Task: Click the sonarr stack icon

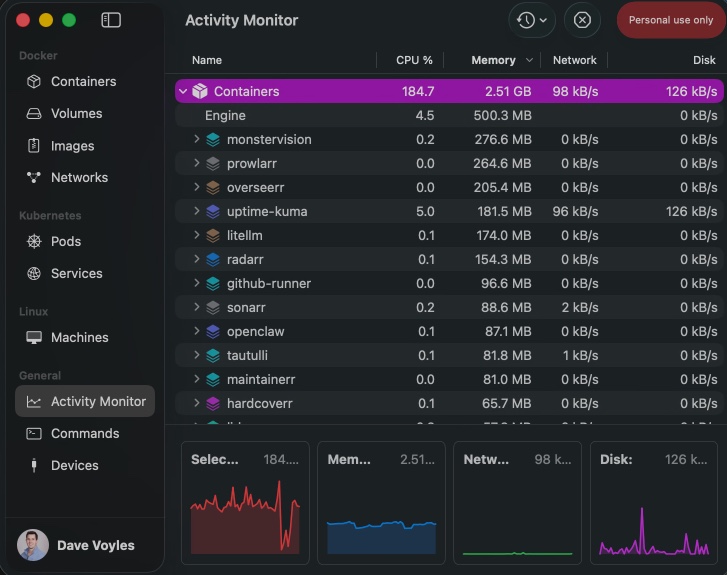Action: point(213,308)
